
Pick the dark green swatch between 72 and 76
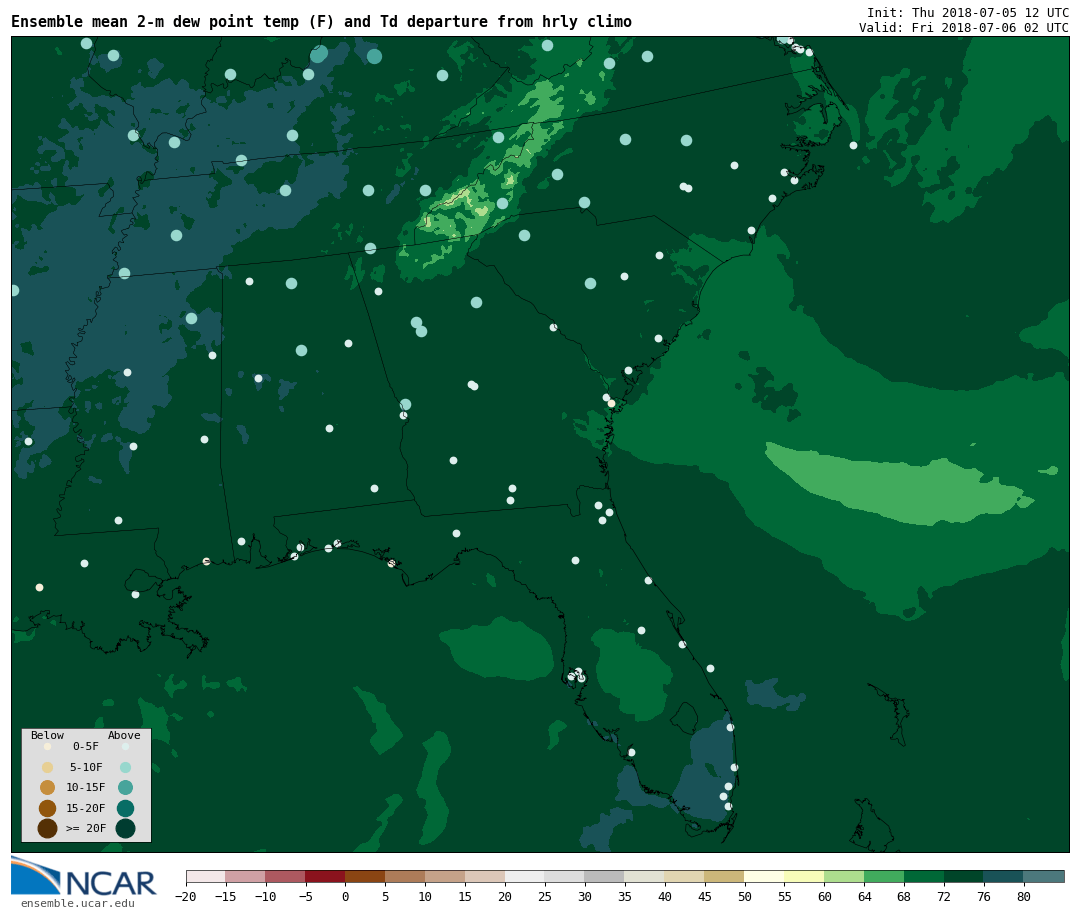[964, 876]
